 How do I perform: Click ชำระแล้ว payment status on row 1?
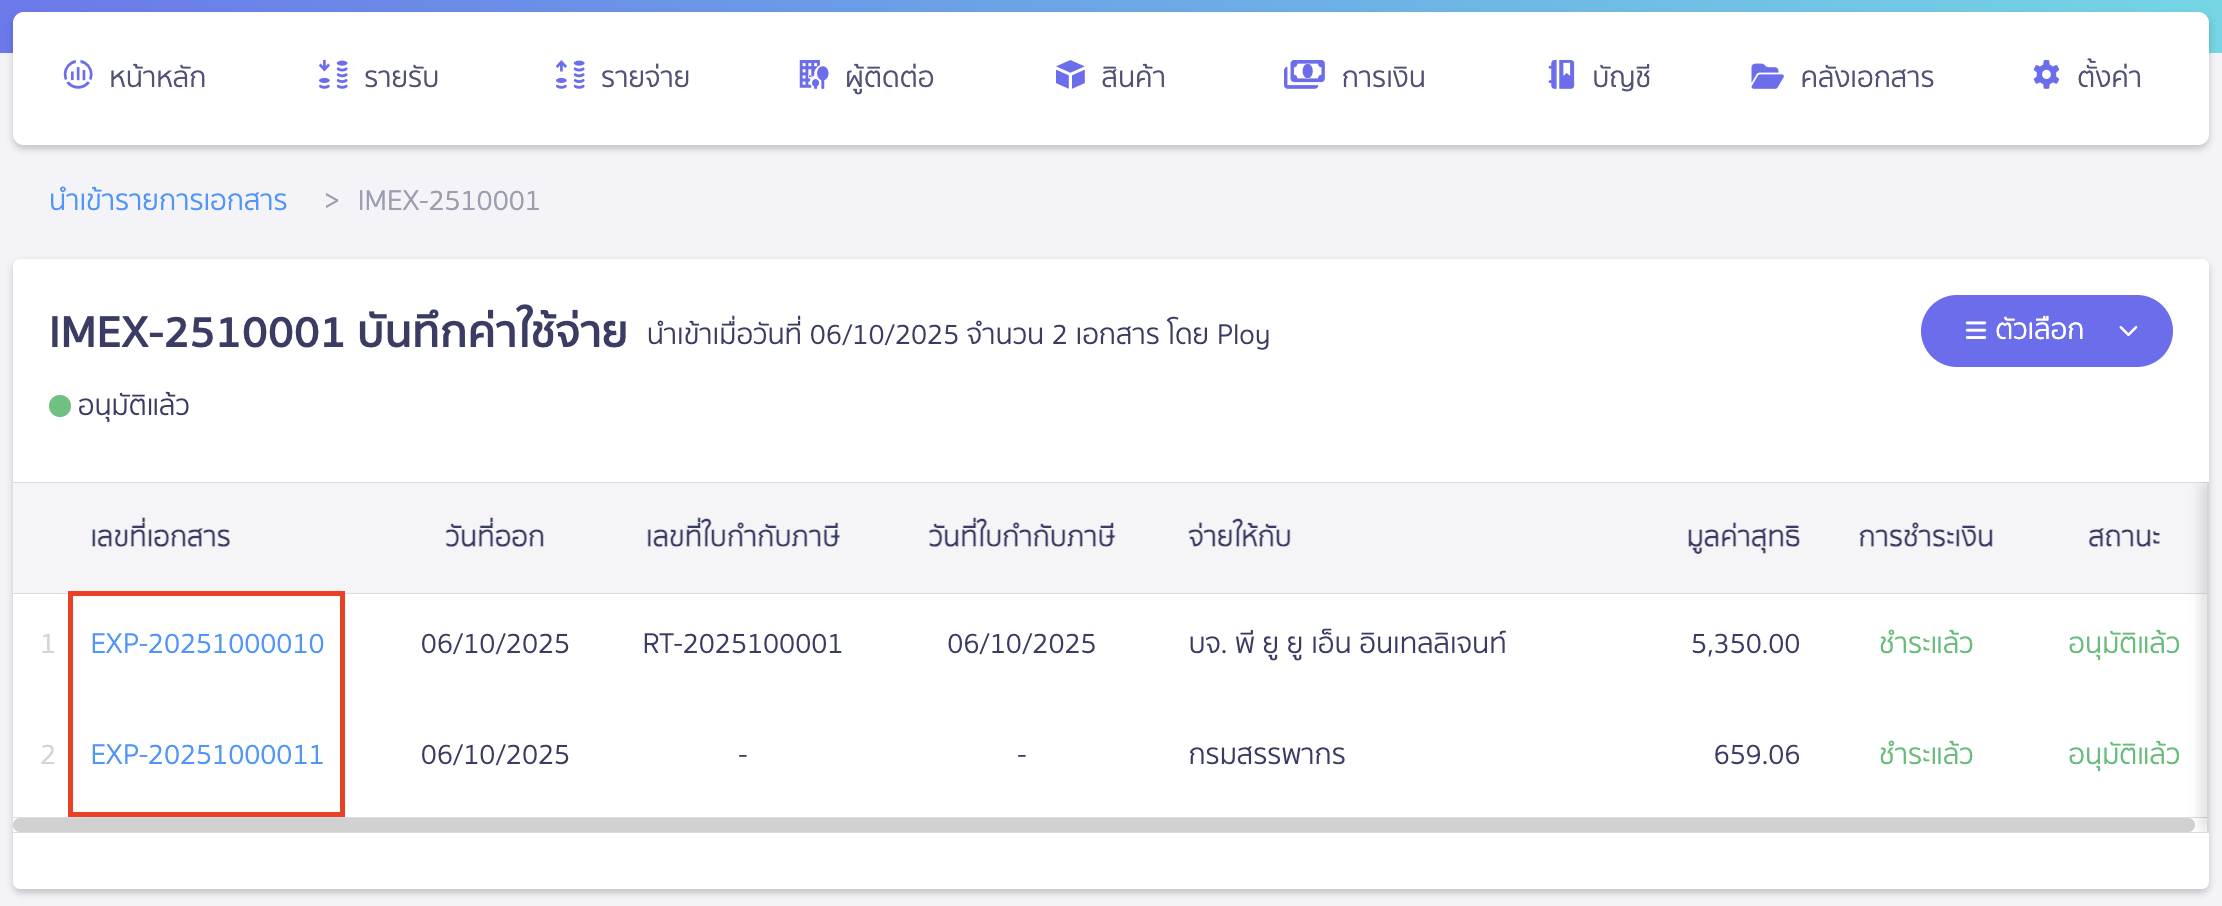(1923, 644)
